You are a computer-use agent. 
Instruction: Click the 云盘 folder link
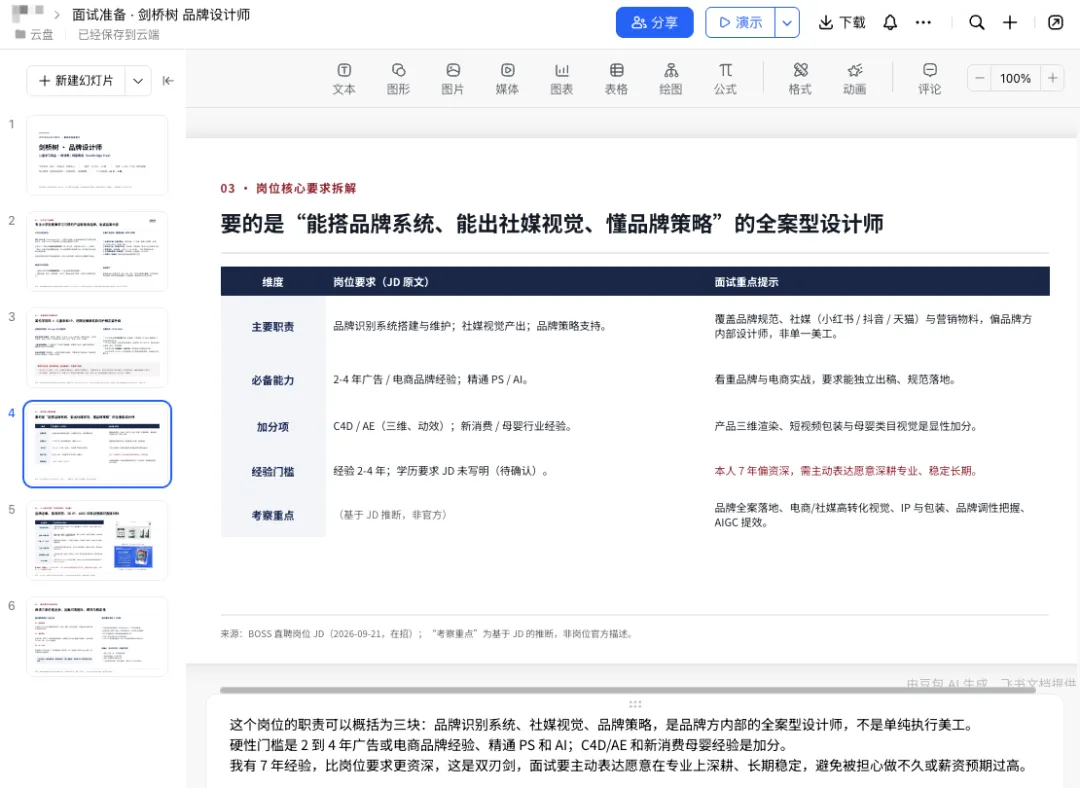(x=34, y=34)
